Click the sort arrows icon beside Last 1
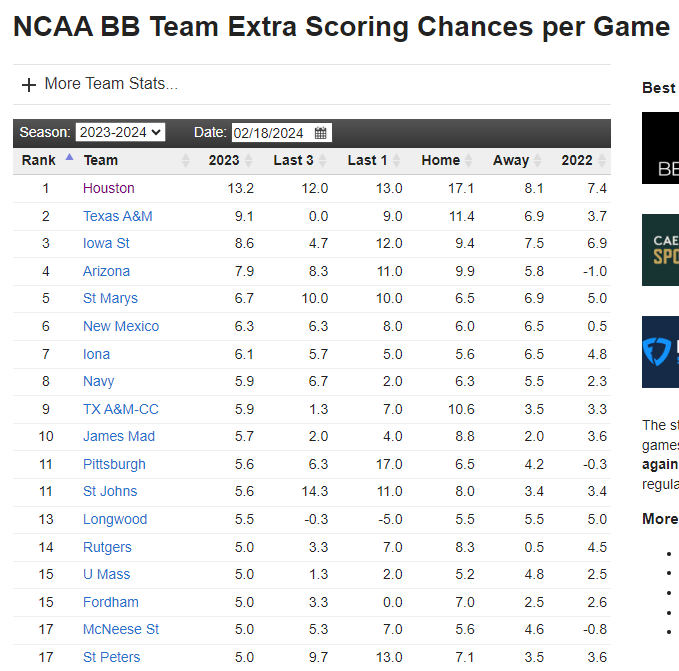Image resolution: width=679 pixels, height=671 pixels. pyautogui.click(x=398, y=161)
